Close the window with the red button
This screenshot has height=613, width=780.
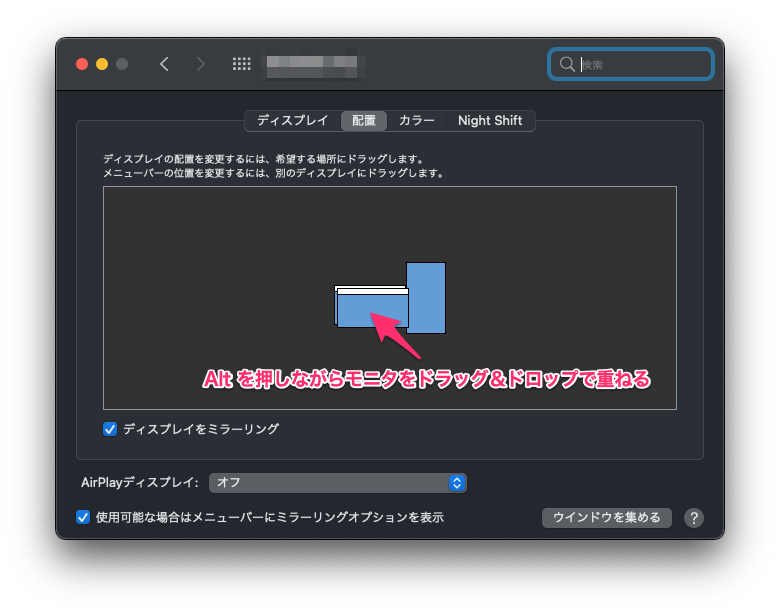pos(82,64)
